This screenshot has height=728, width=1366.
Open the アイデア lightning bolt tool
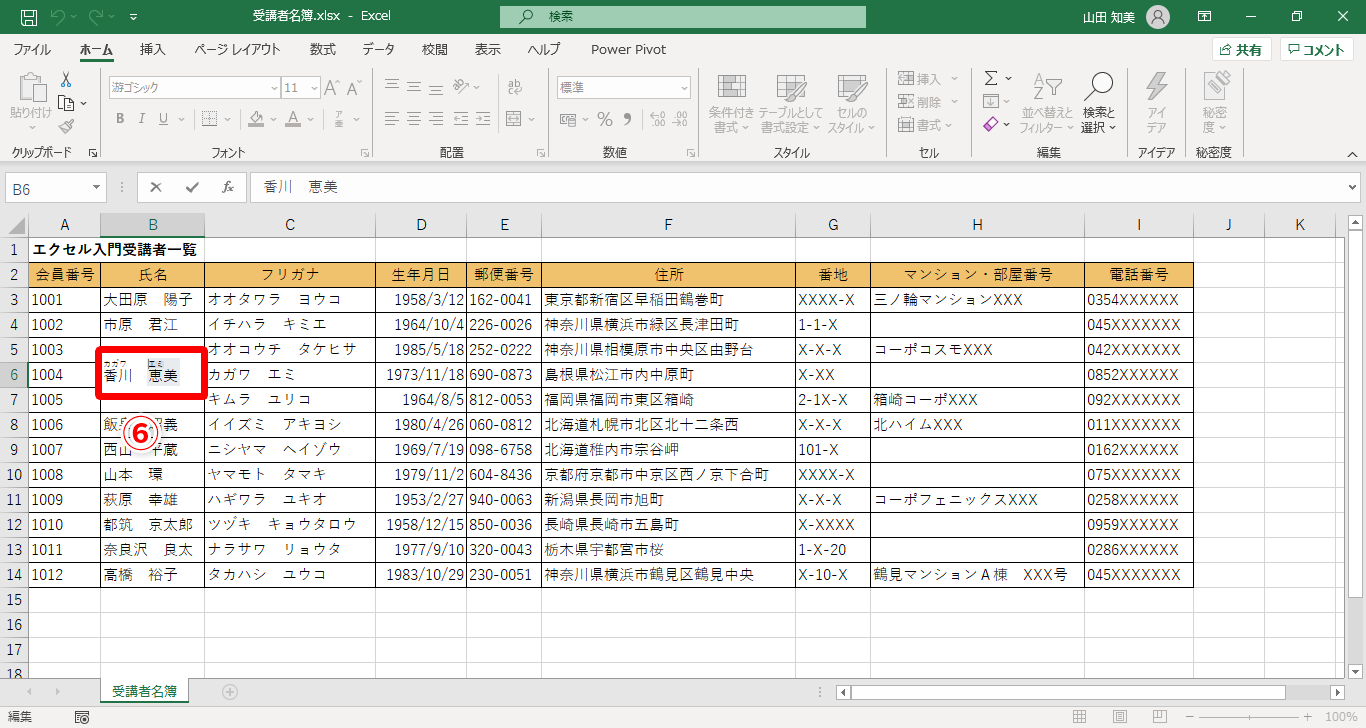pyautogui.click(x=1156, y=102)
